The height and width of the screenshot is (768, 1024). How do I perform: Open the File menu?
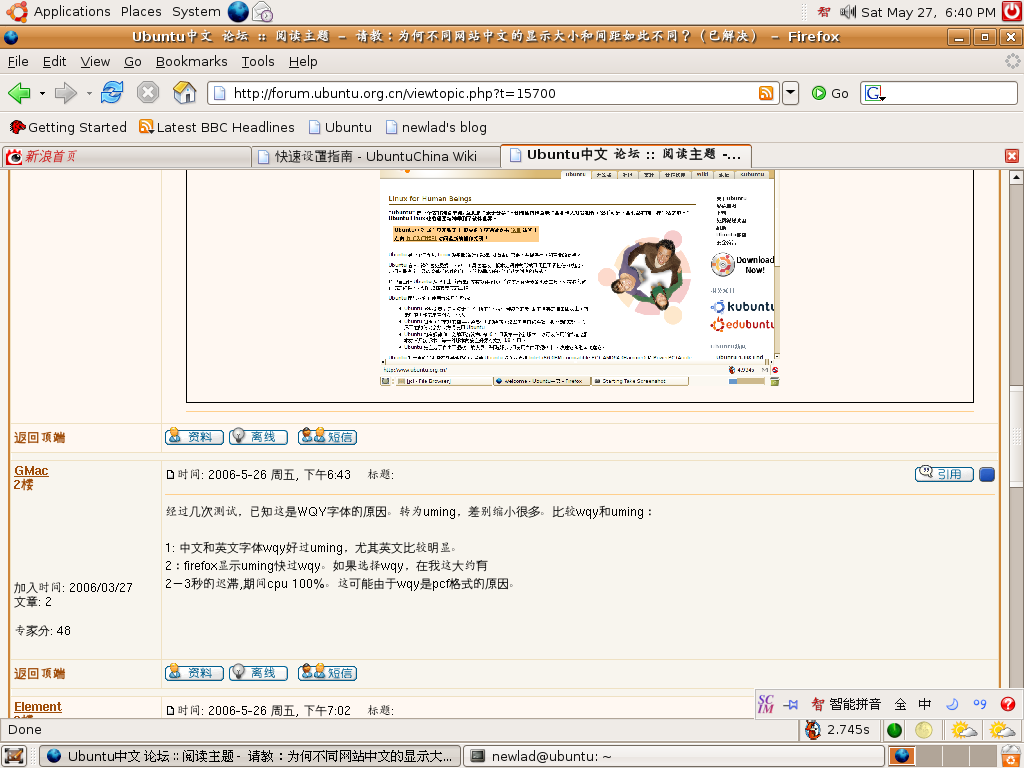(x=18, y=61)
